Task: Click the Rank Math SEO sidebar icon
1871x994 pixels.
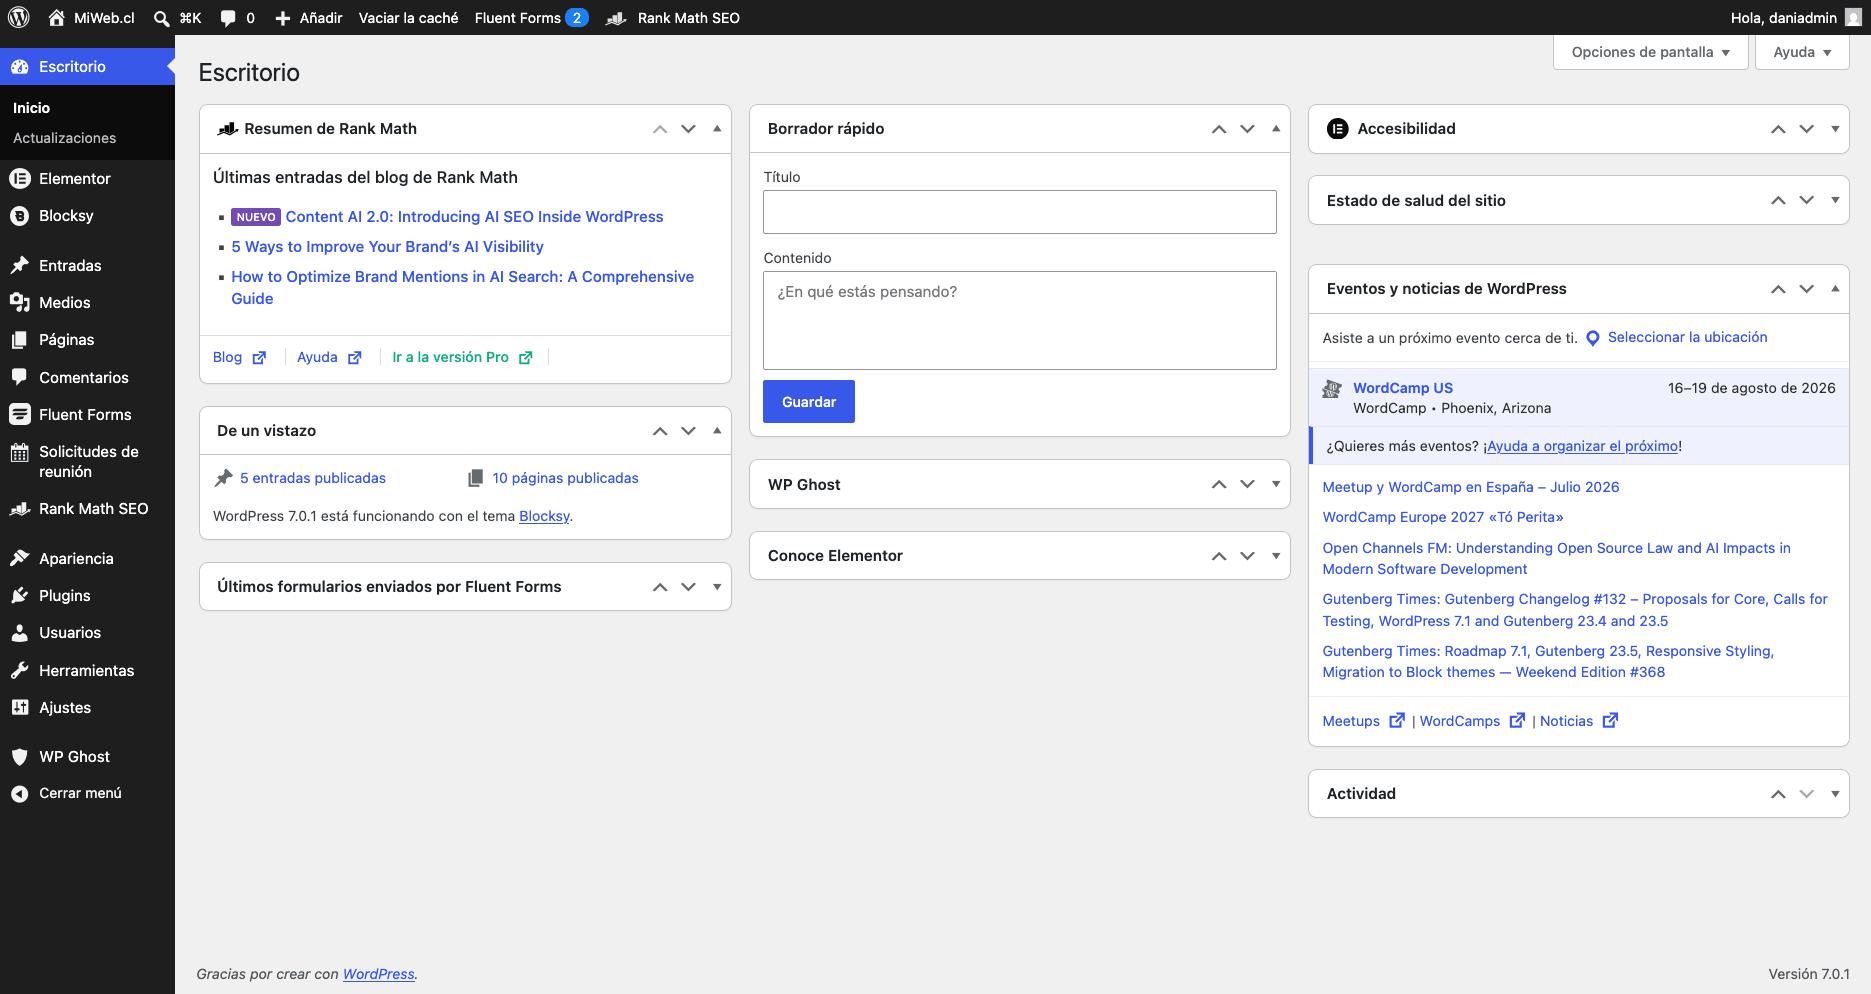Action: (x=19, y=509)
